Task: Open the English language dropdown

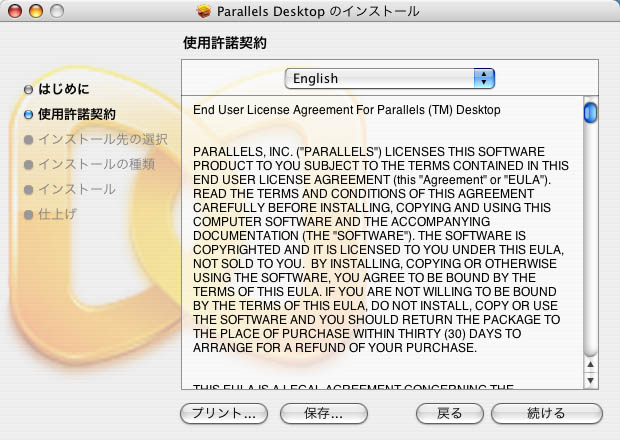Action: (389, 78)
